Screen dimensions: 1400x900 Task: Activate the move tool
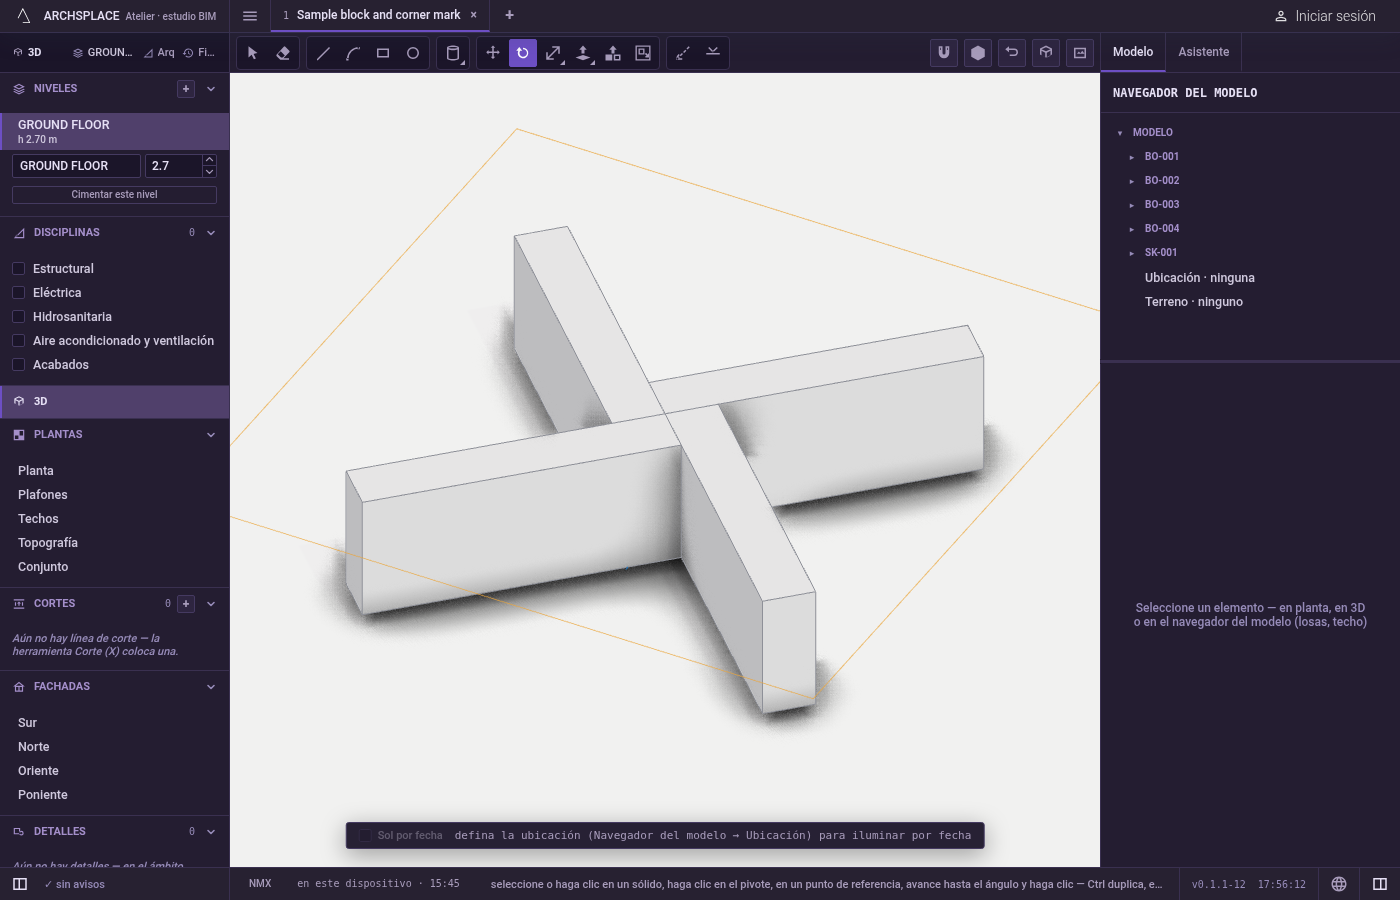tap(493, 53)
